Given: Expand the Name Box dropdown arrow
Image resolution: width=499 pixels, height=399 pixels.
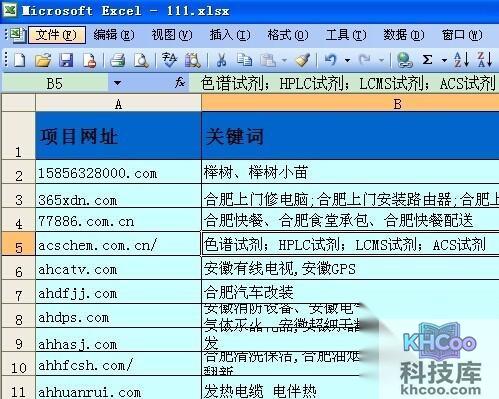Looking at the screenshot, I should click(x=117, y=83).
